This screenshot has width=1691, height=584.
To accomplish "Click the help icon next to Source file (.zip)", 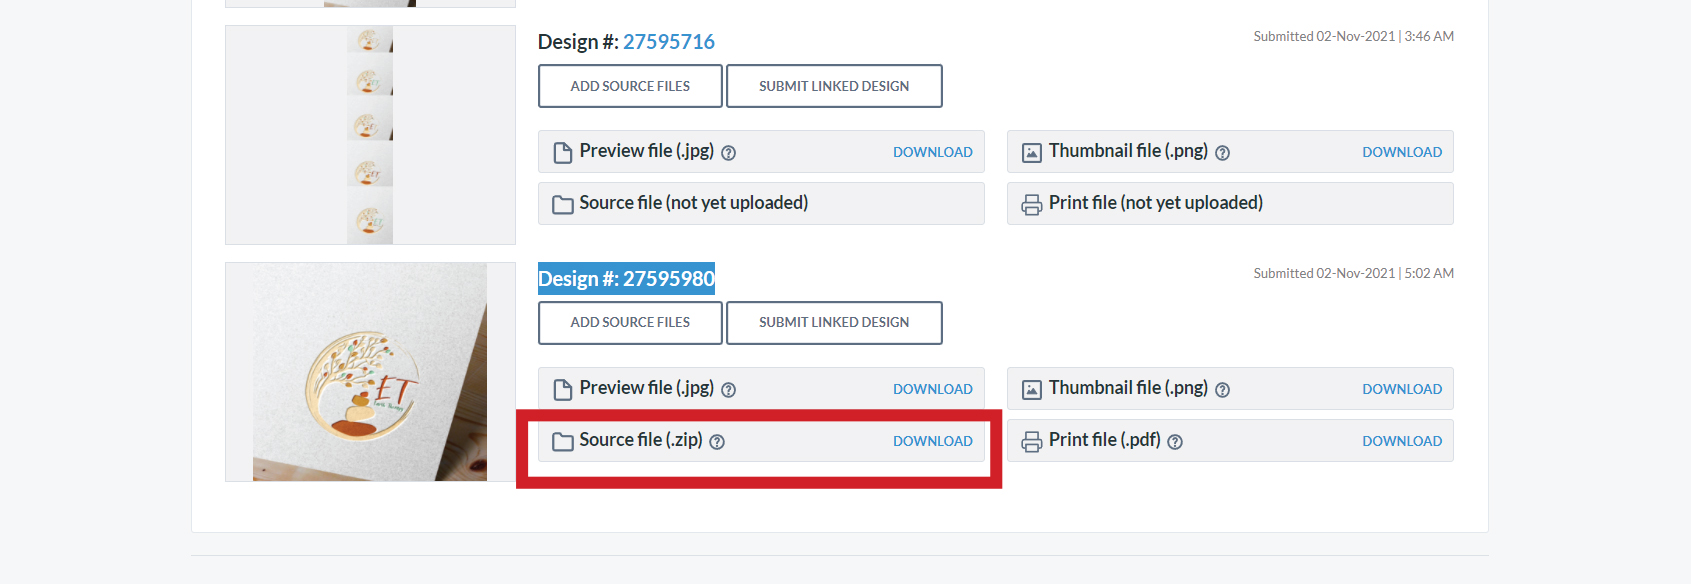I will click(717, 442).
